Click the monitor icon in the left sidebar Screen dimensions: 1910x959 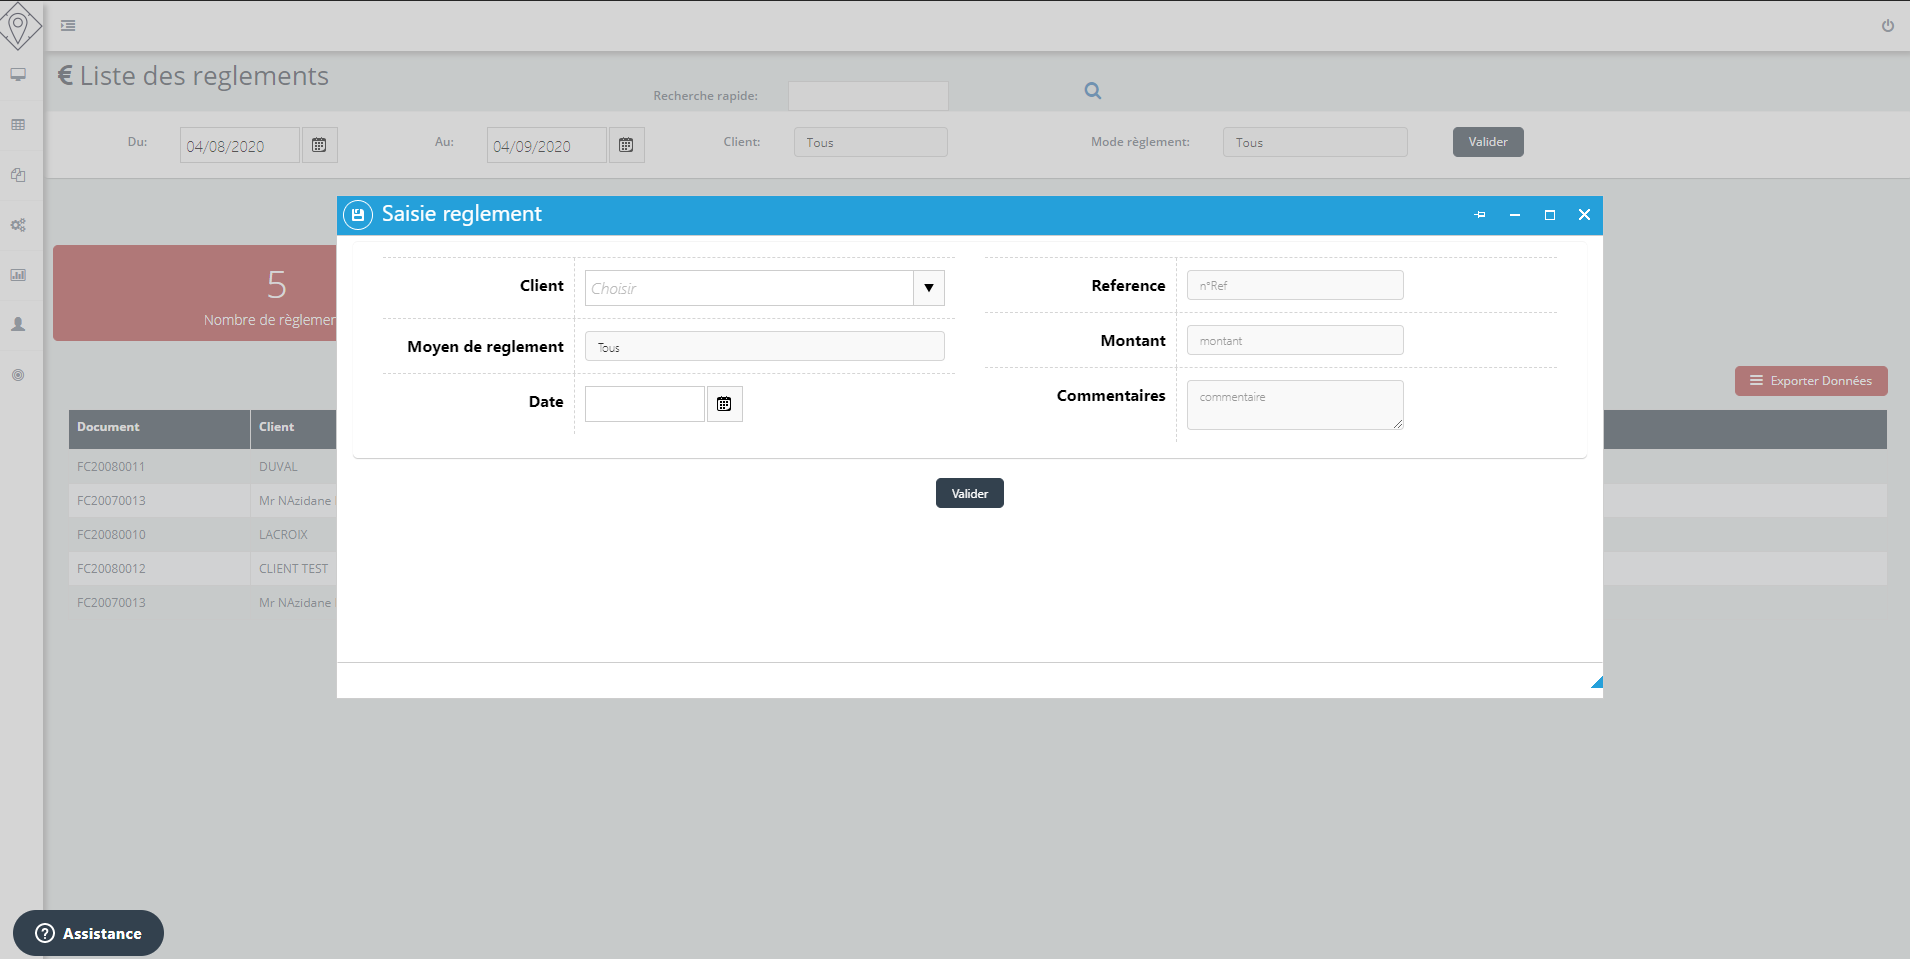point(18,75)
